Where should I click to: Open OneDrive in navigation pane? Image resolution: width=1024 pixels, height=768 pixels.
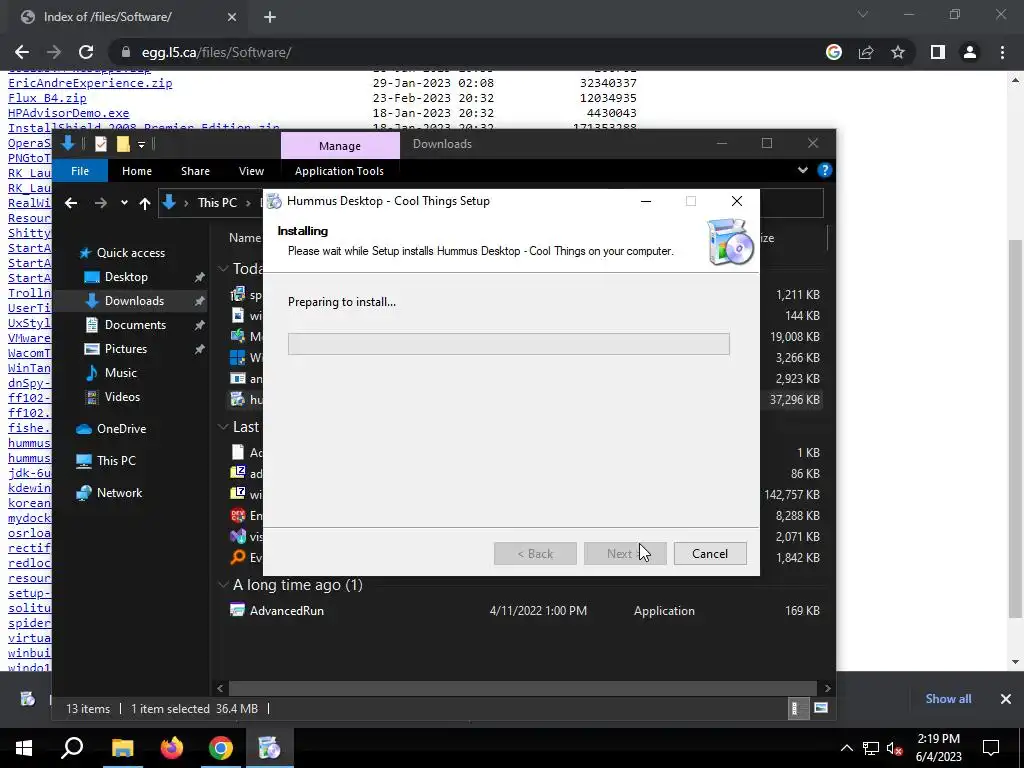pyautogui.click(x=121, y=429)
